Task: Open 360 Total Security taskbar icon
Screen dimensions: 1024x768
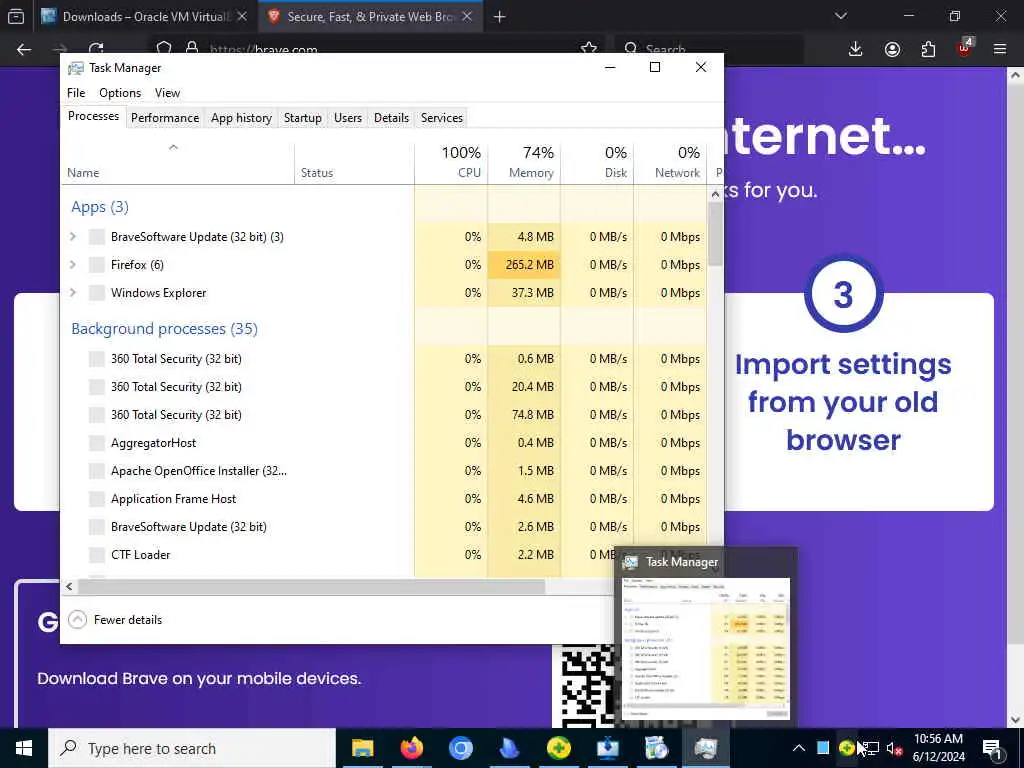Action: click(558, 748)
